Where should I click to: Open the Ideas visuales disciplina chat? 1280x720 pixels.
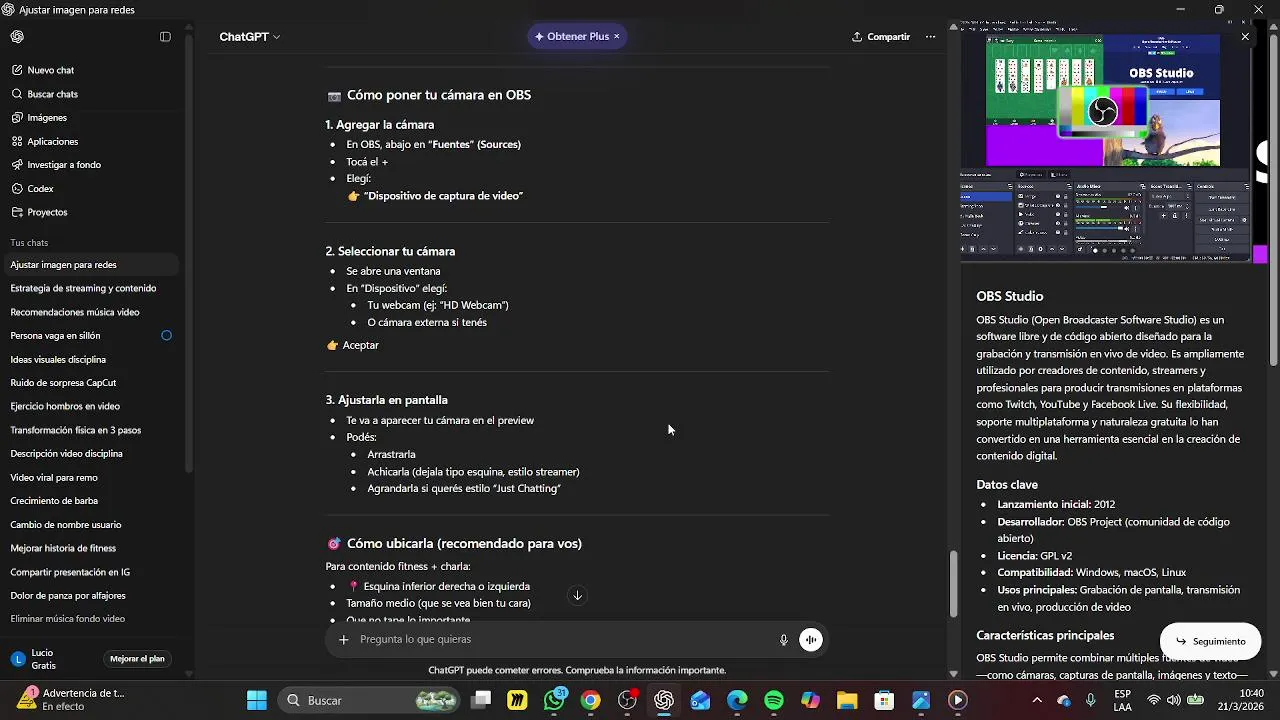58,360
